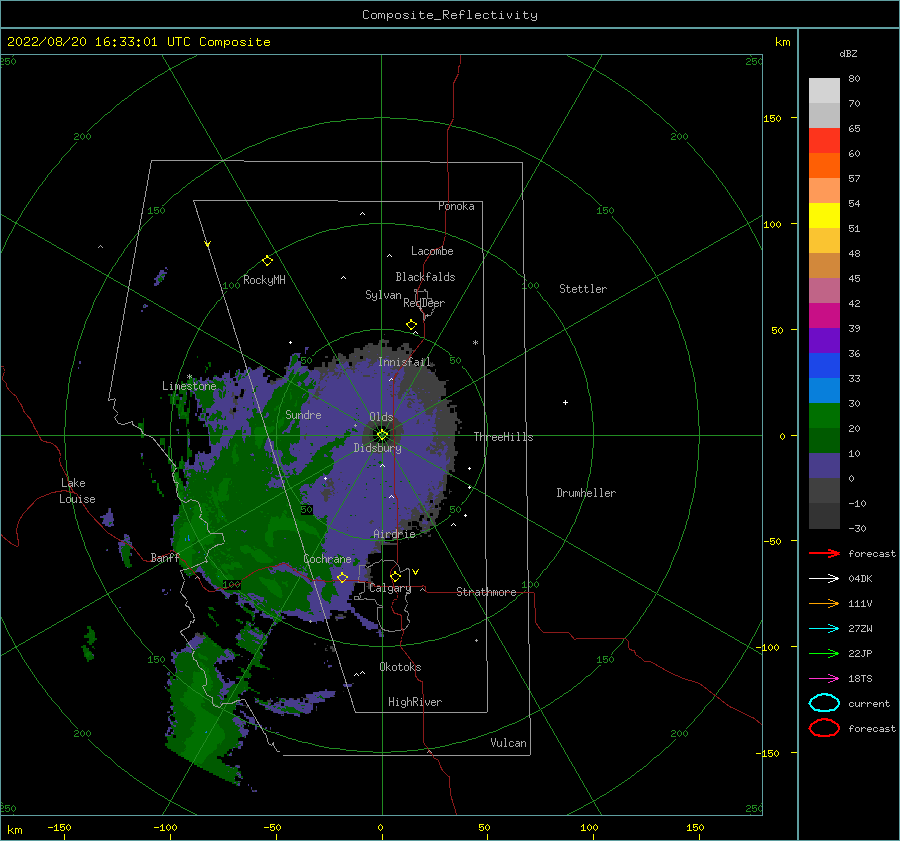Click the white plus marker near Drumheller
Screen dimensions: 900x841
(565, 402)
